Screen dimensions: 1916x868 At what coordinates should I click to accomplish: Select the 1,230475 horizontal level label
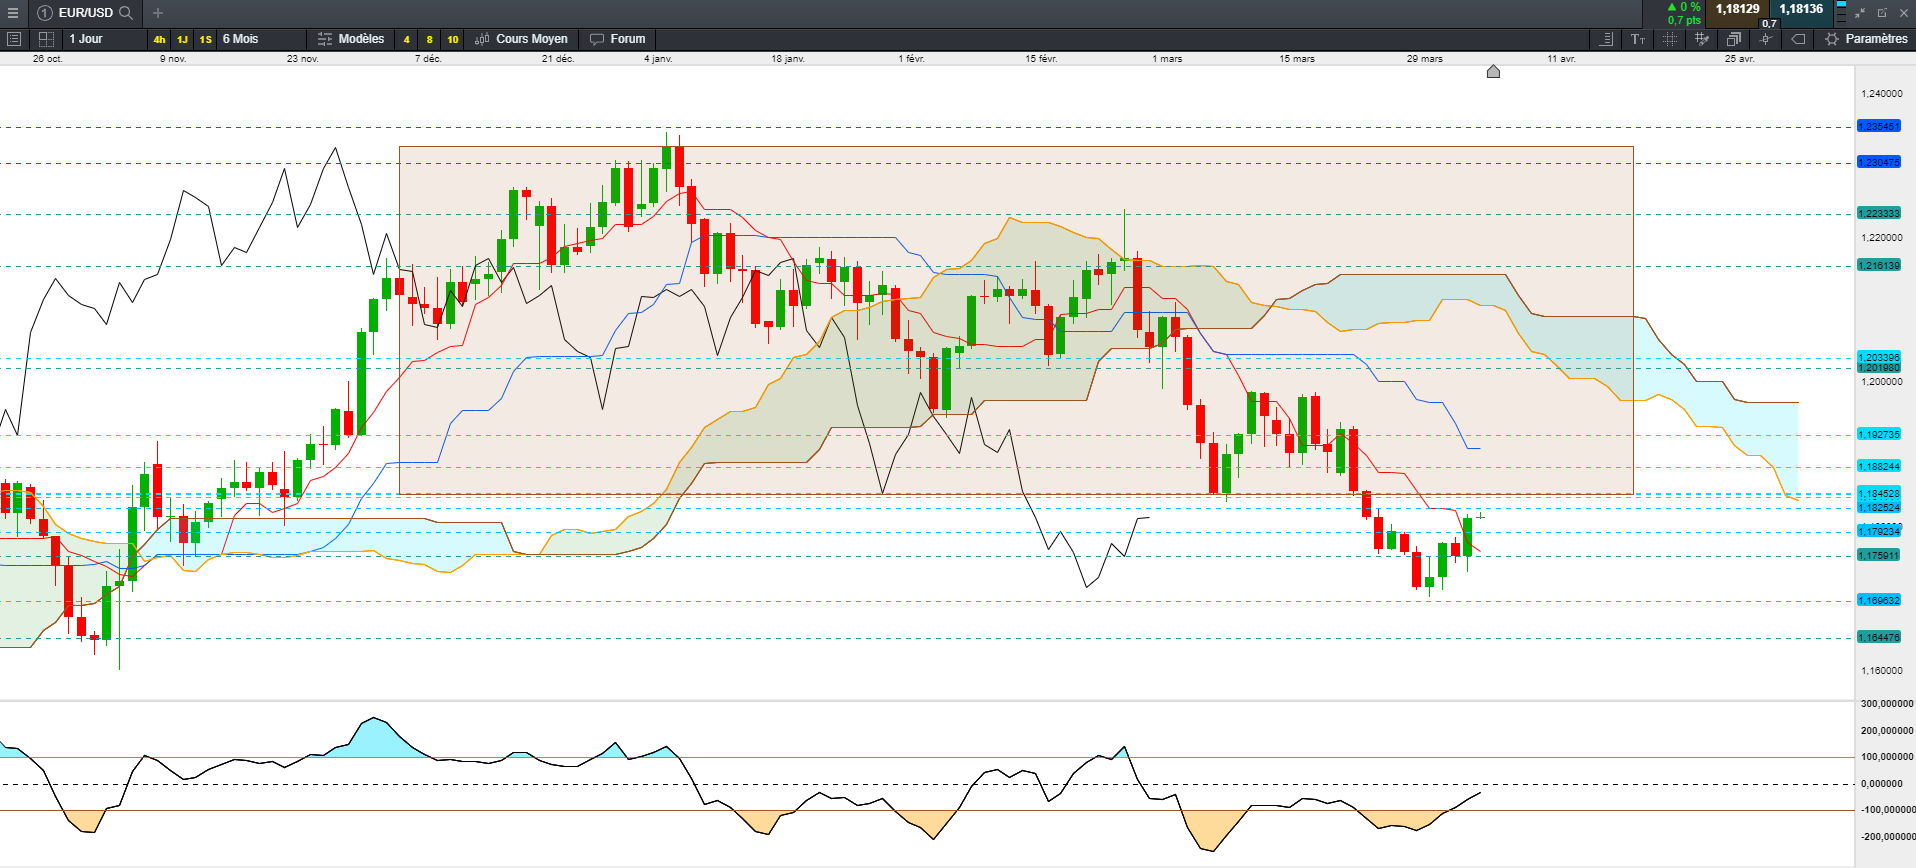pos(1878,162)
